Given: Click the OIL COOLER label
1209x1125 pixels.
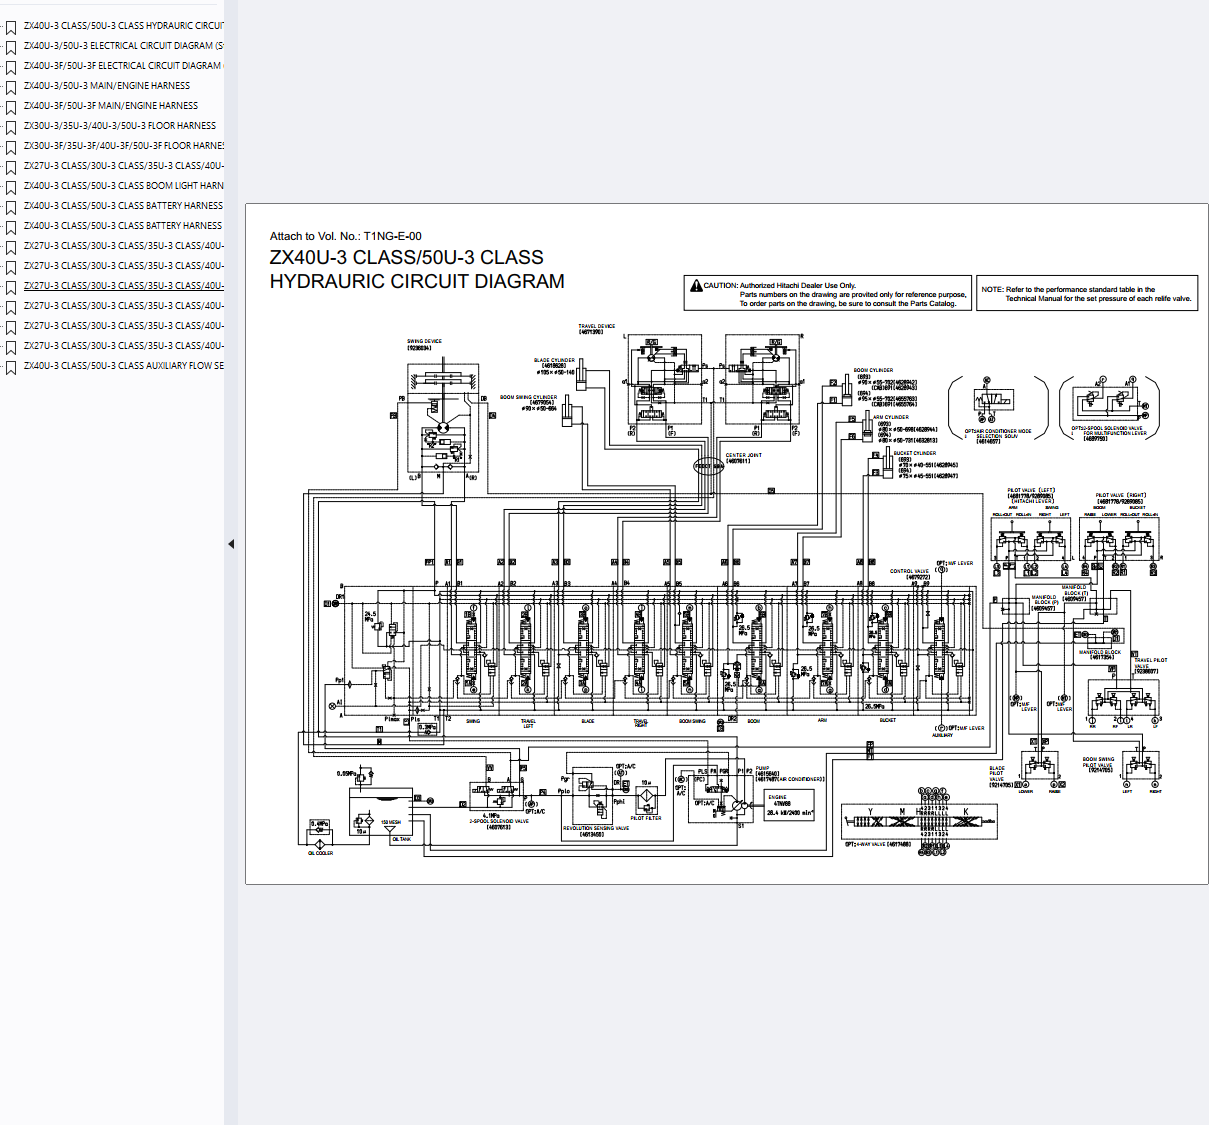Looking at the screenshot, I should tap(320, 853).
